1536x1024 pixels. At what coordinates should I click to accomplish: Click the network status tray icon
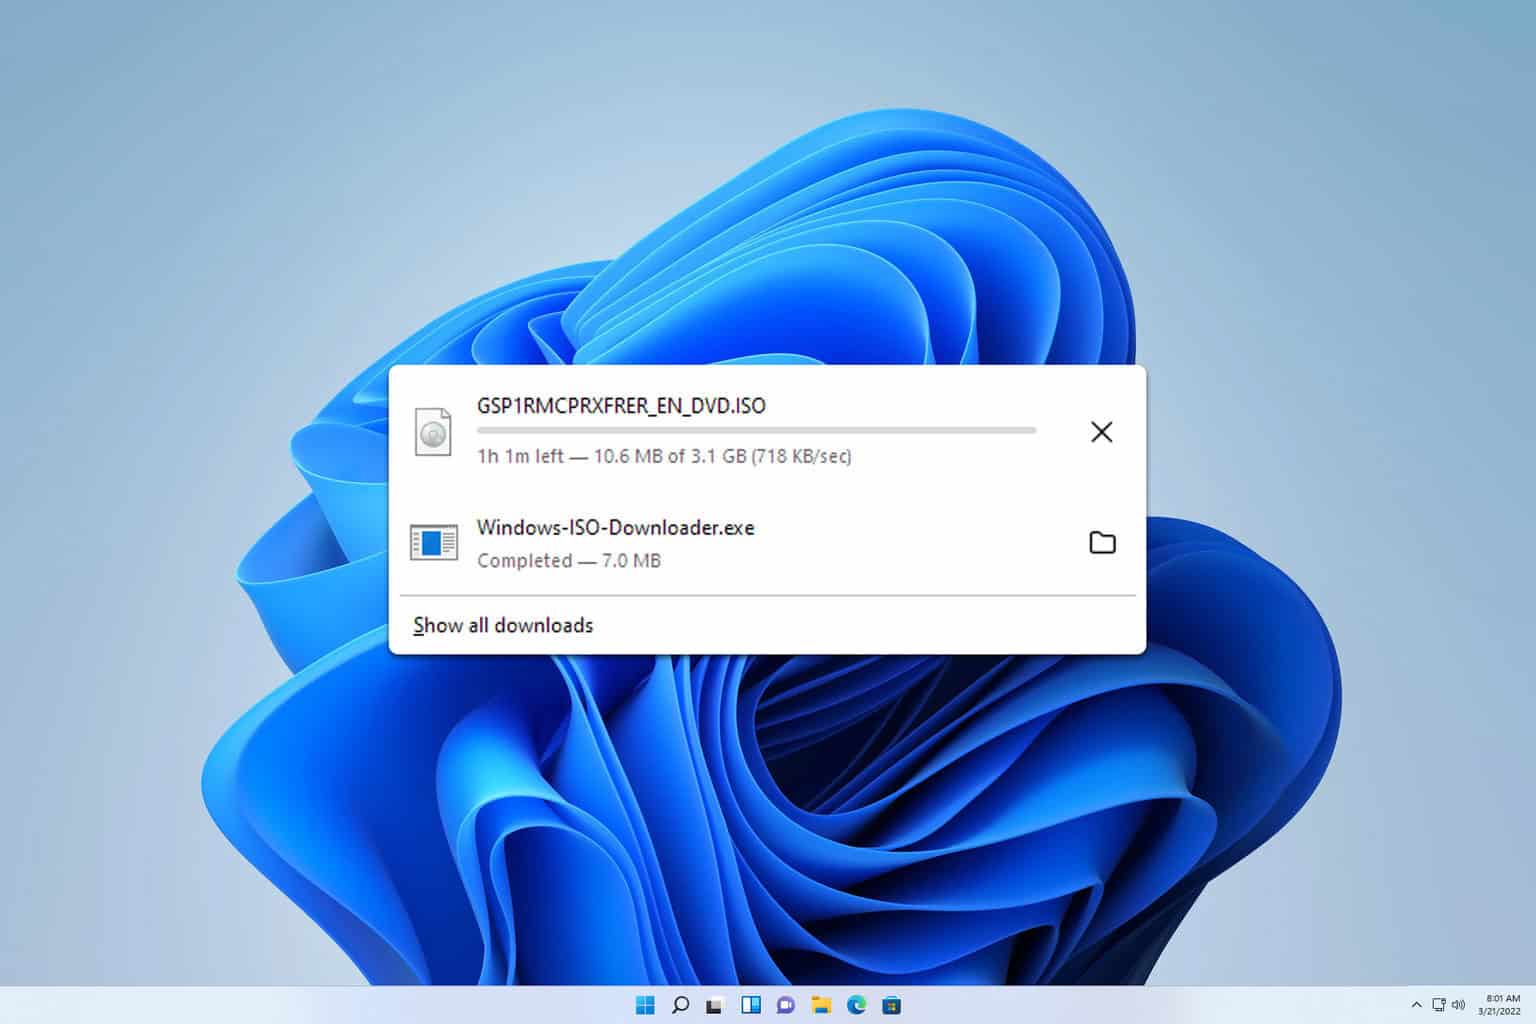1439,1005
